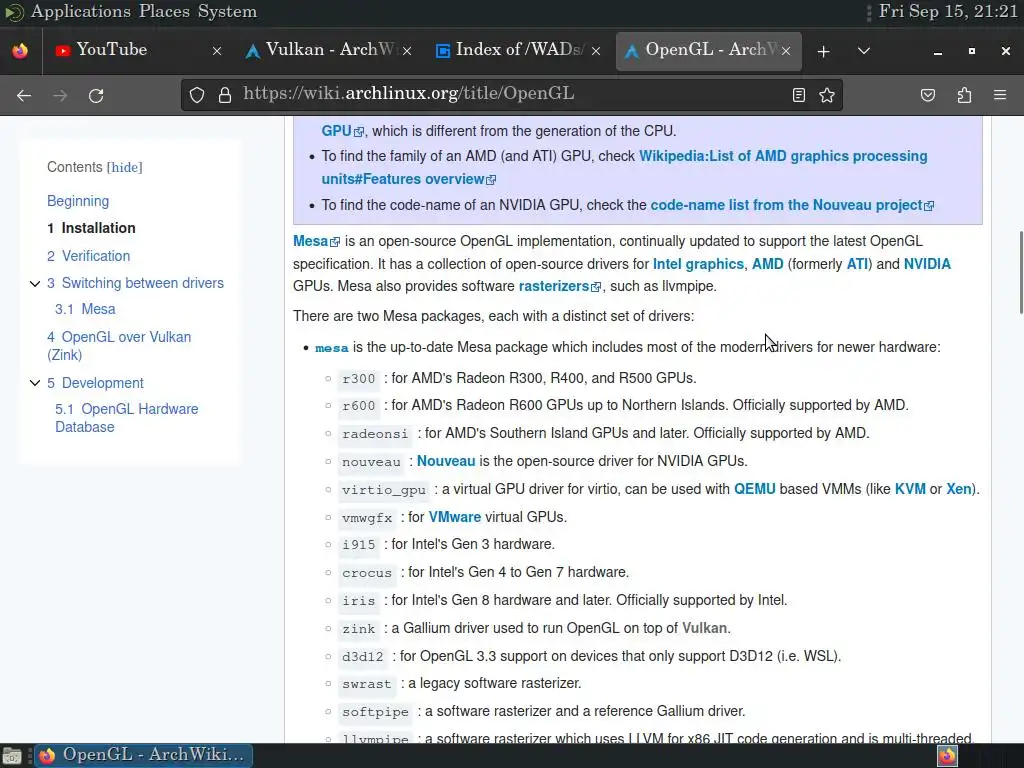List all tabs with the chevron dropdown
Screen dimensions: 1024x768
(863, 51)
